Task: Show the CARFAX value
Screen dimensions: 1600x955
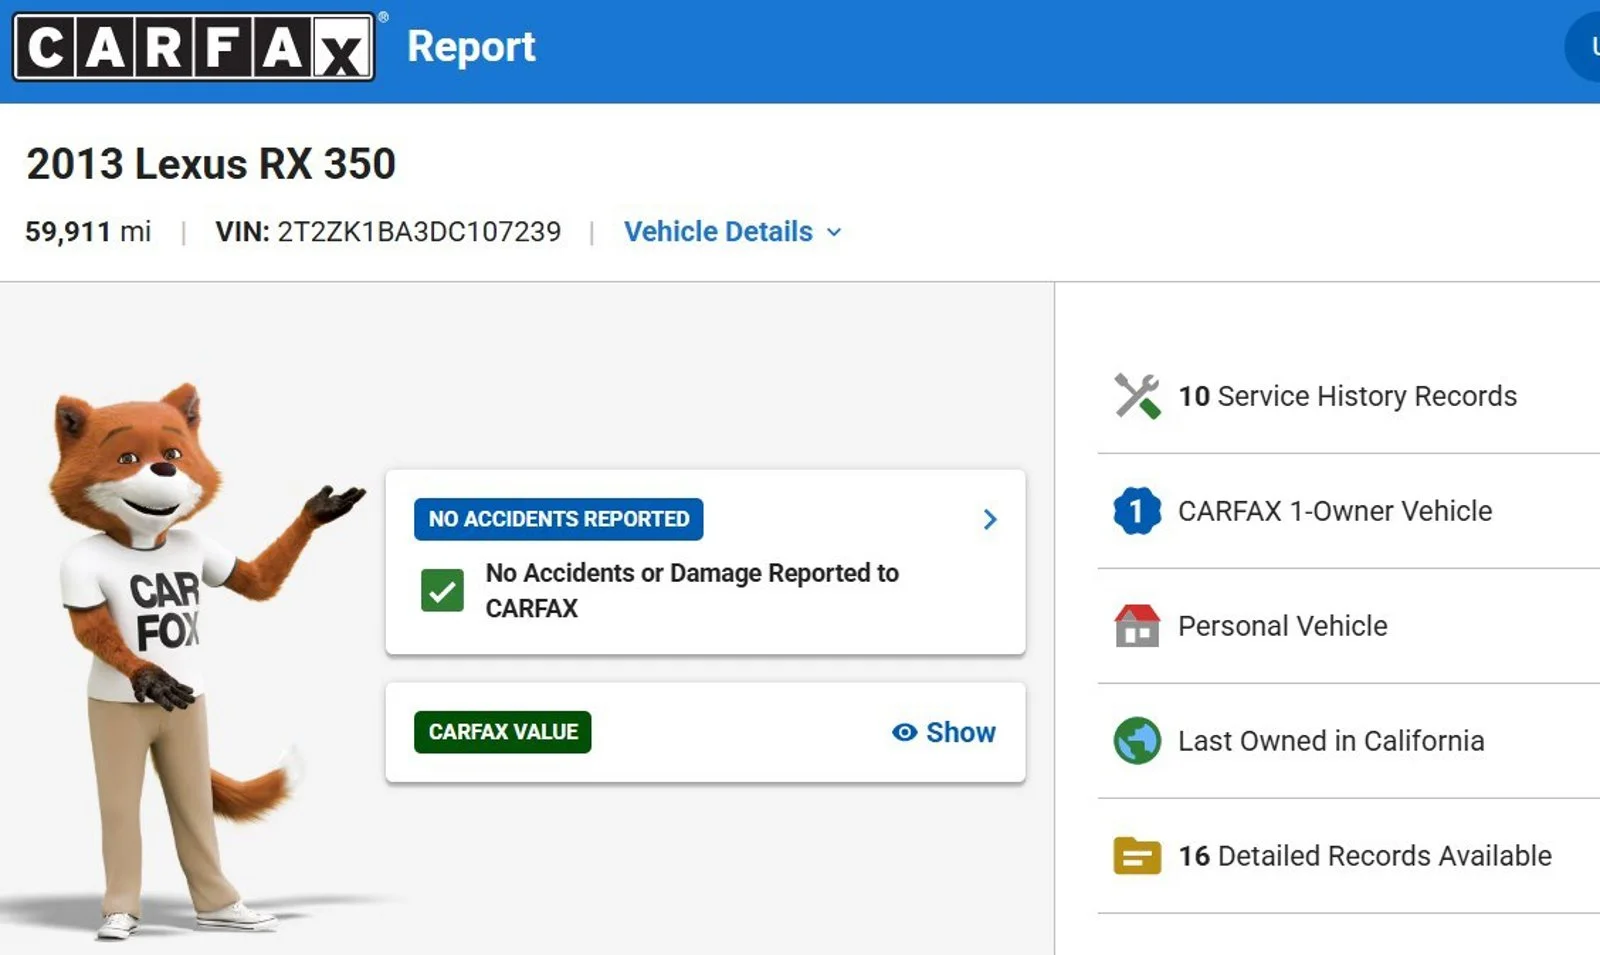Action: click(943, 732)
